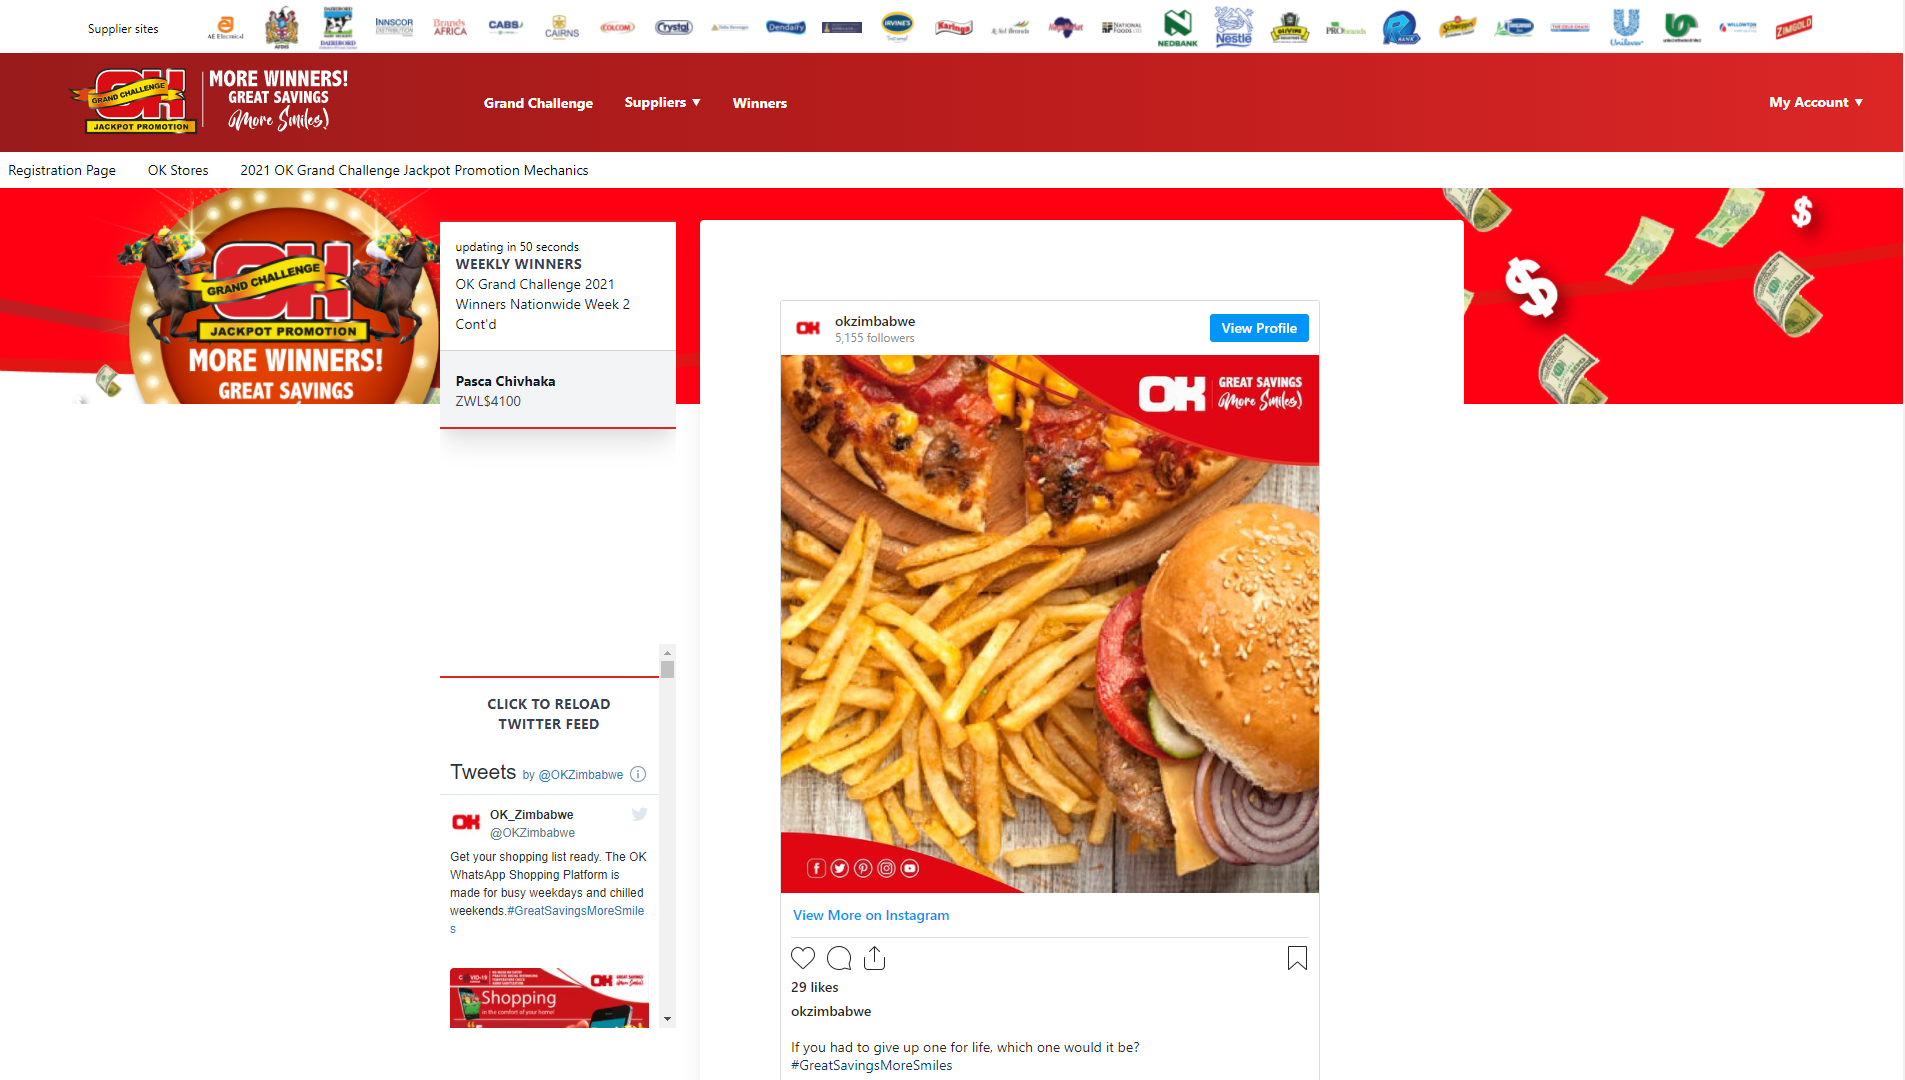The height and width of the screenshot is (1080, 1905).
Task: Open the Registration Page link
Action: (x=62, y=170)
